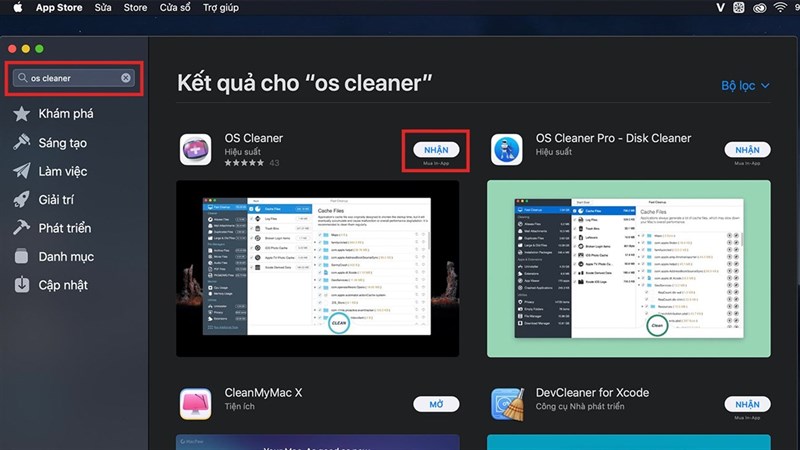Click Hiệu suất category under OS Cleaner
This screenshot has width=800, height=450.
coord(242,152)
